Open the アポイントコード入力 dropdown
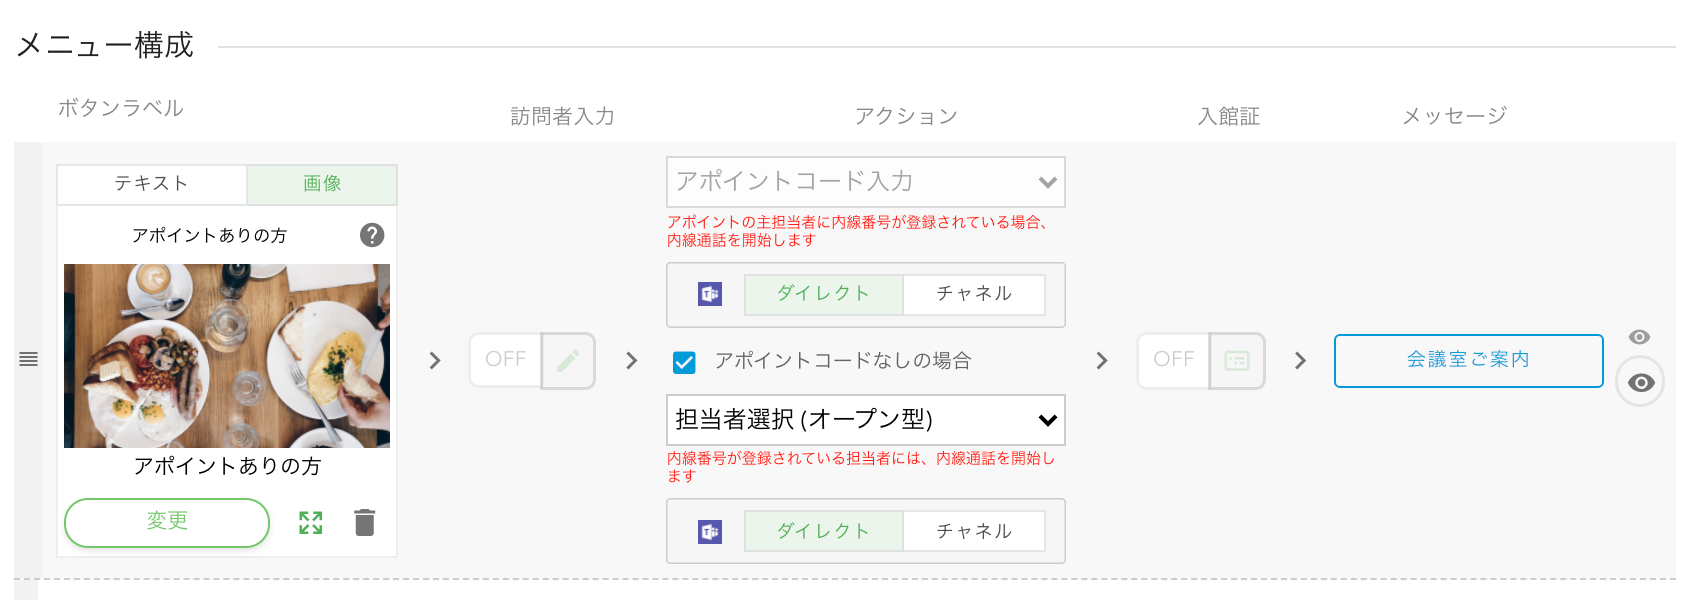 (866, 182)
